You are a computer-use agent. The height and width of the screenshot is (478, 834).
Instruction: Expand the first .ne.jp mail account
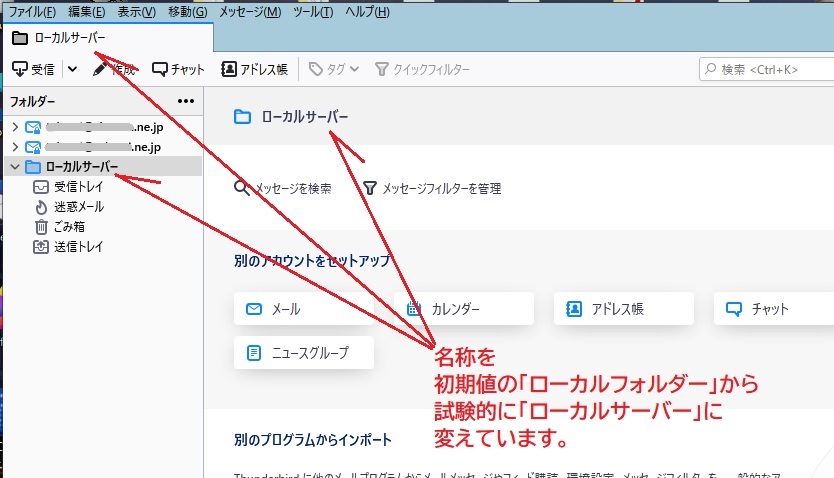[x=14, y=127]
